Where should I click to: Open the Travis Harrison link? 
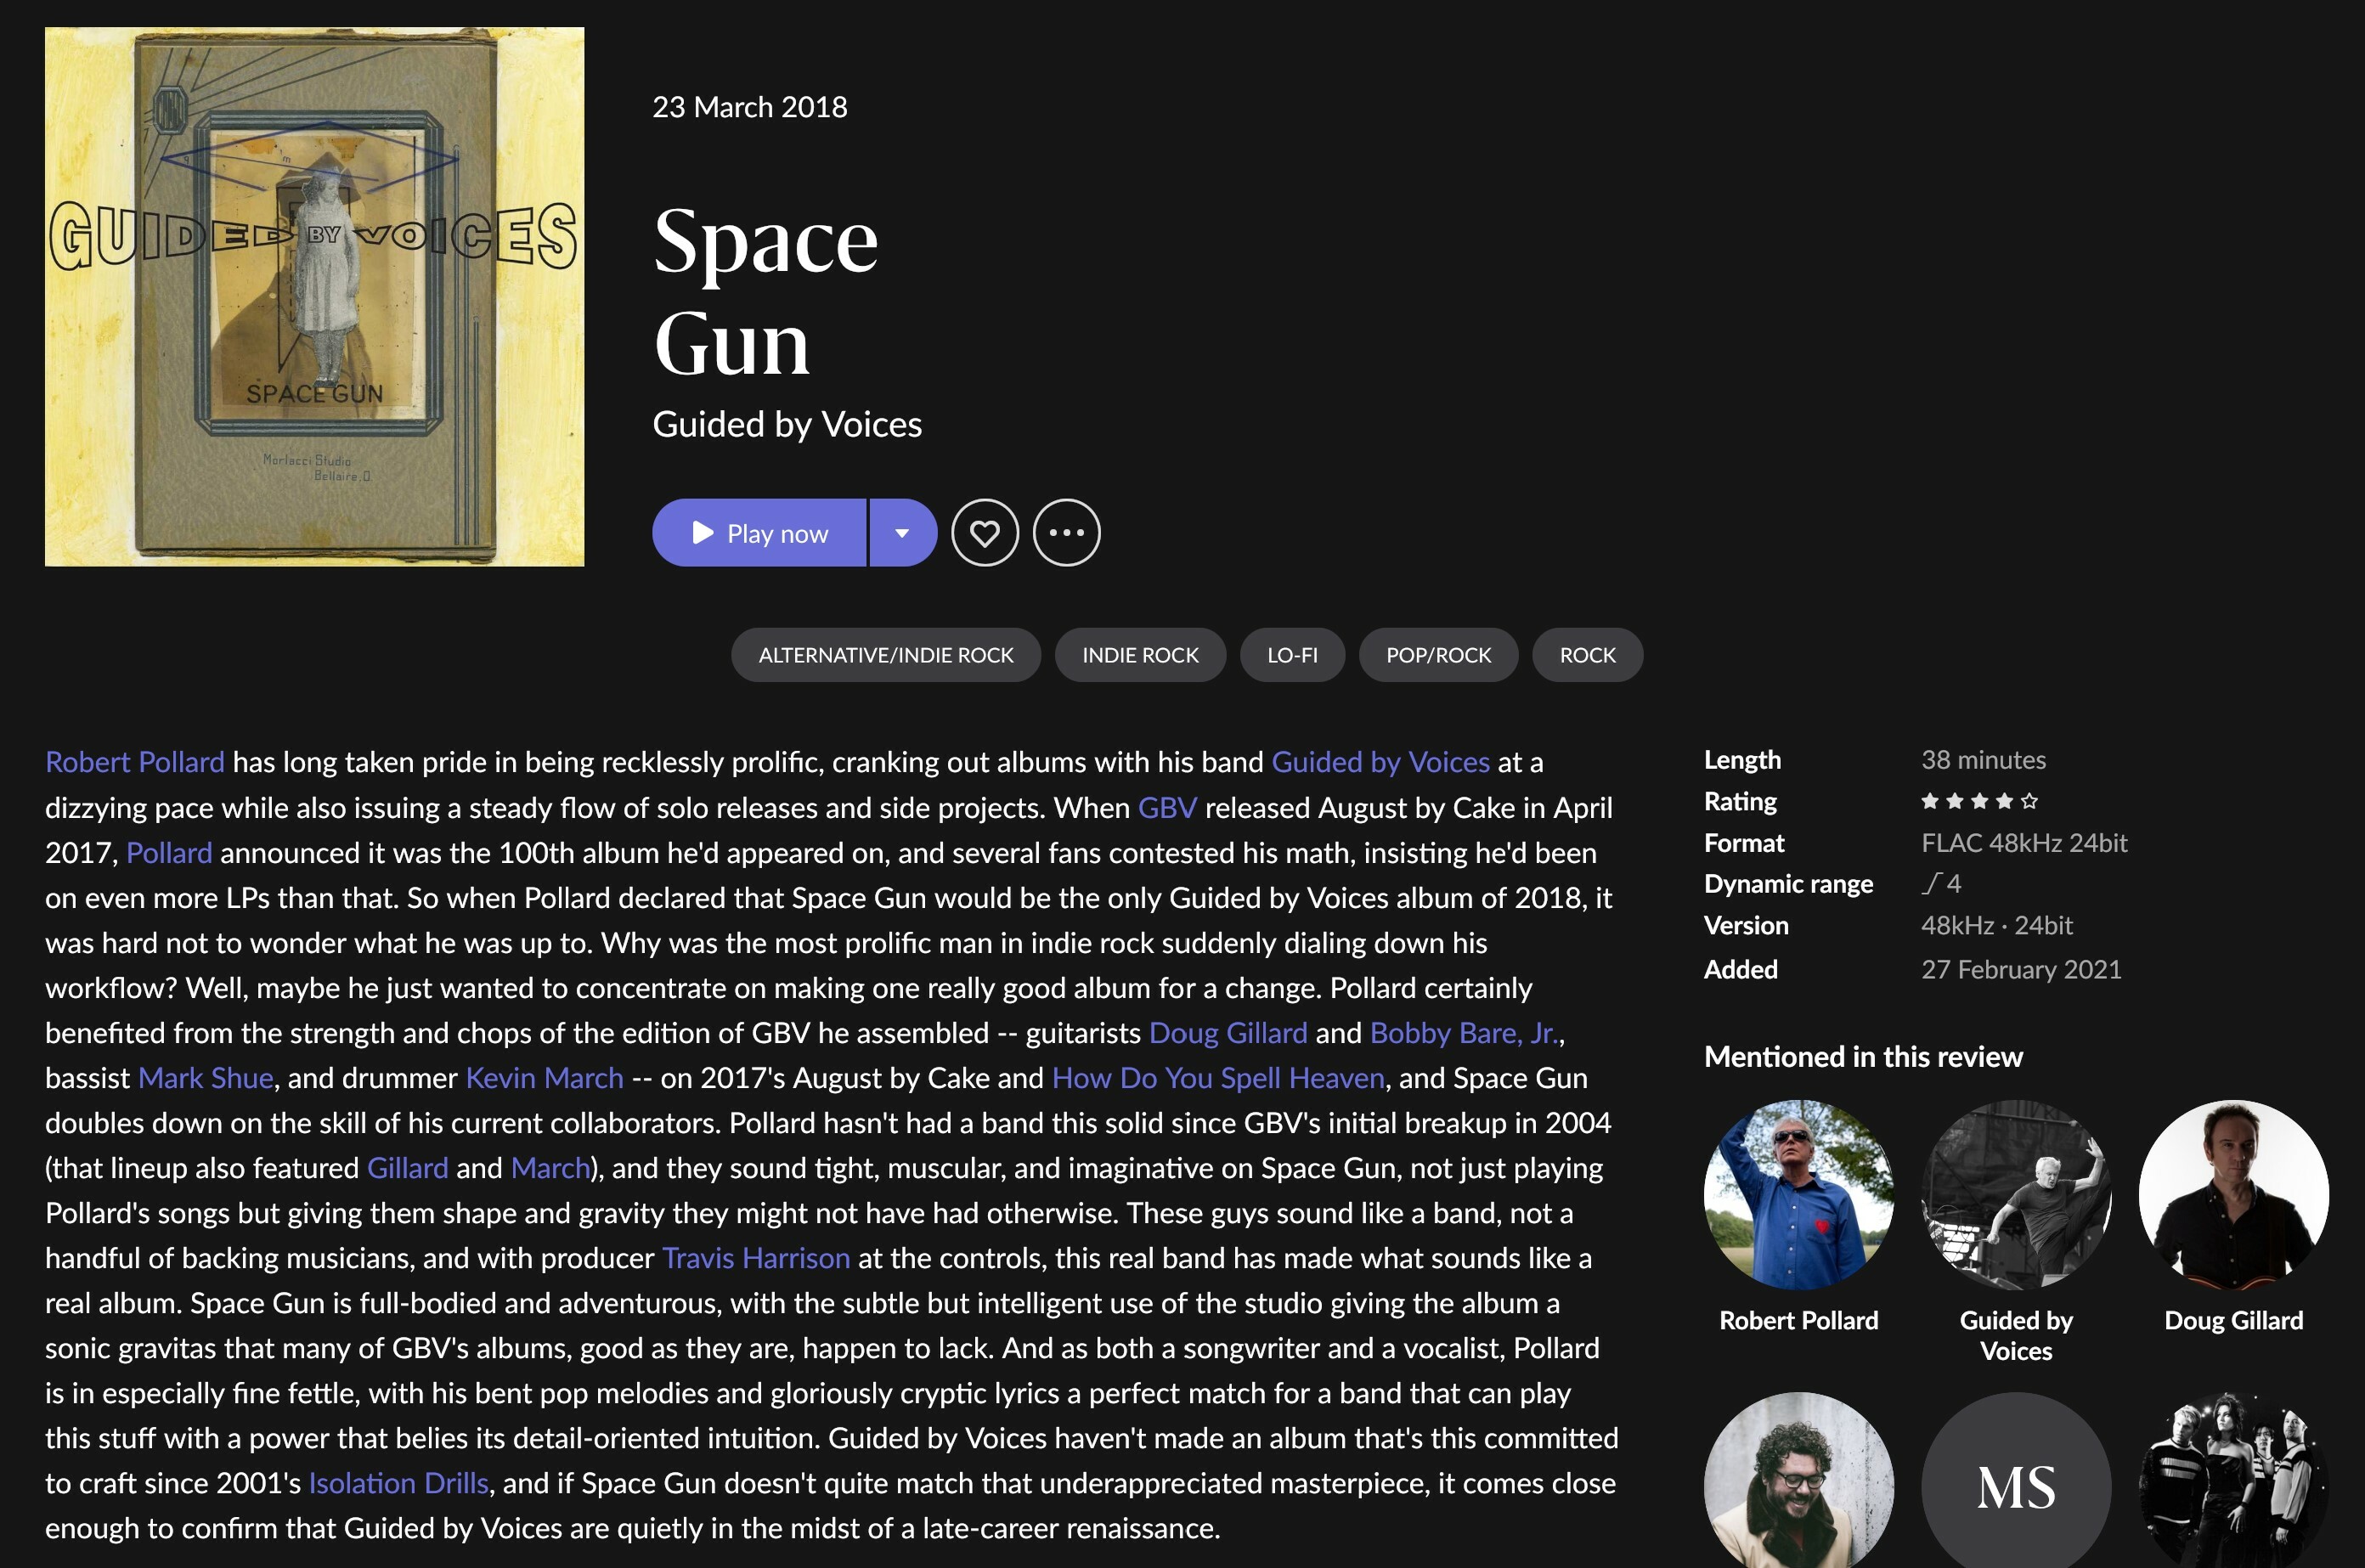point(755,1257)
